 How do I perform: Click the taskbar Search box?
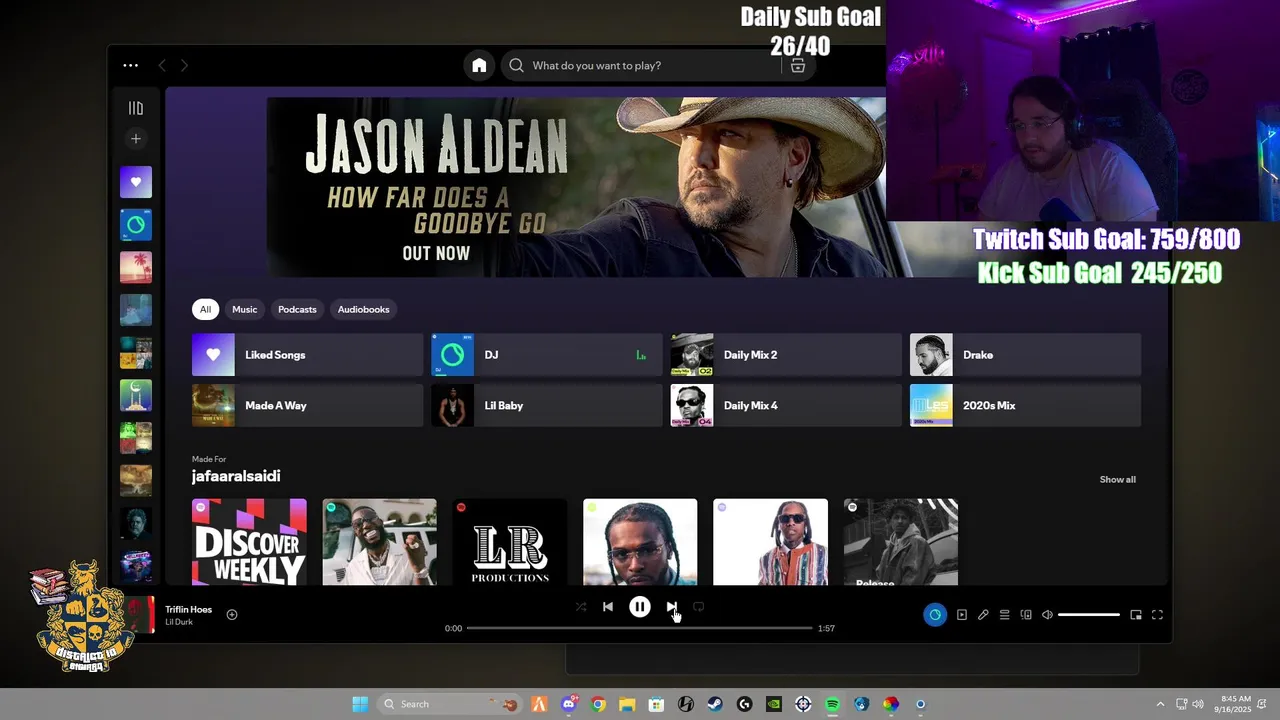pos(450,704)
